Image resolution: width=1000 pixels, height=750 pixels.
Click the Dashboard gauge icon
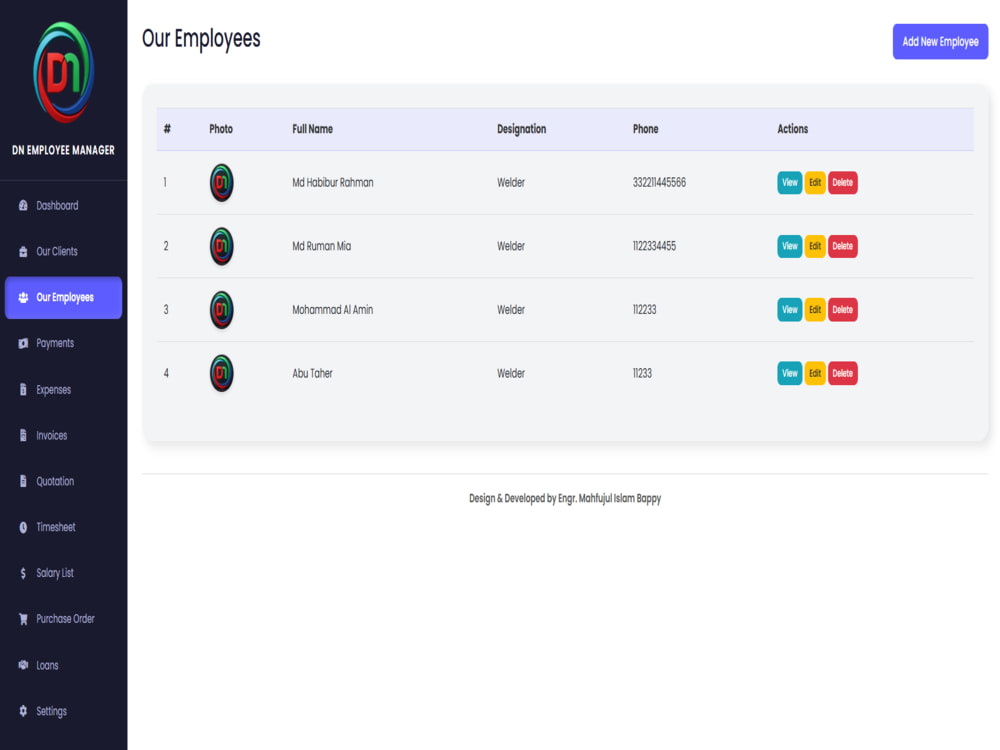point(23,205)
